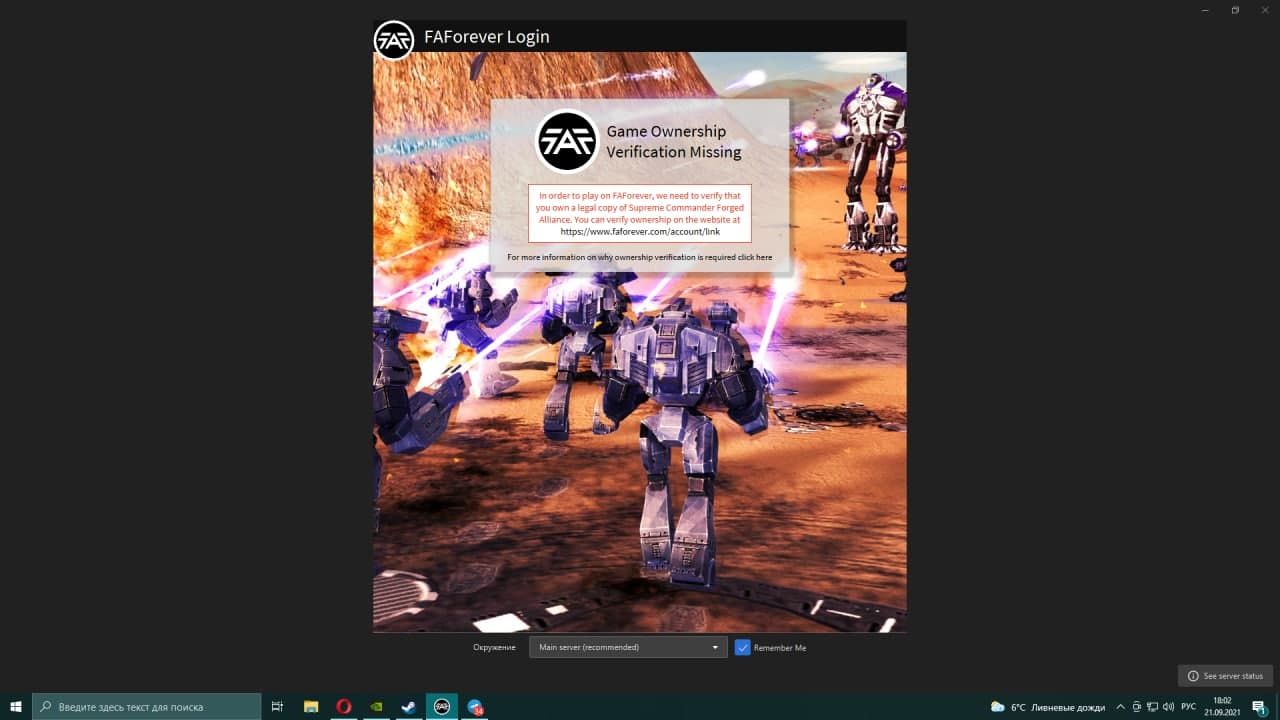
Task: Click the FAF logo in the title bar
Action: [x=394, y=40]
